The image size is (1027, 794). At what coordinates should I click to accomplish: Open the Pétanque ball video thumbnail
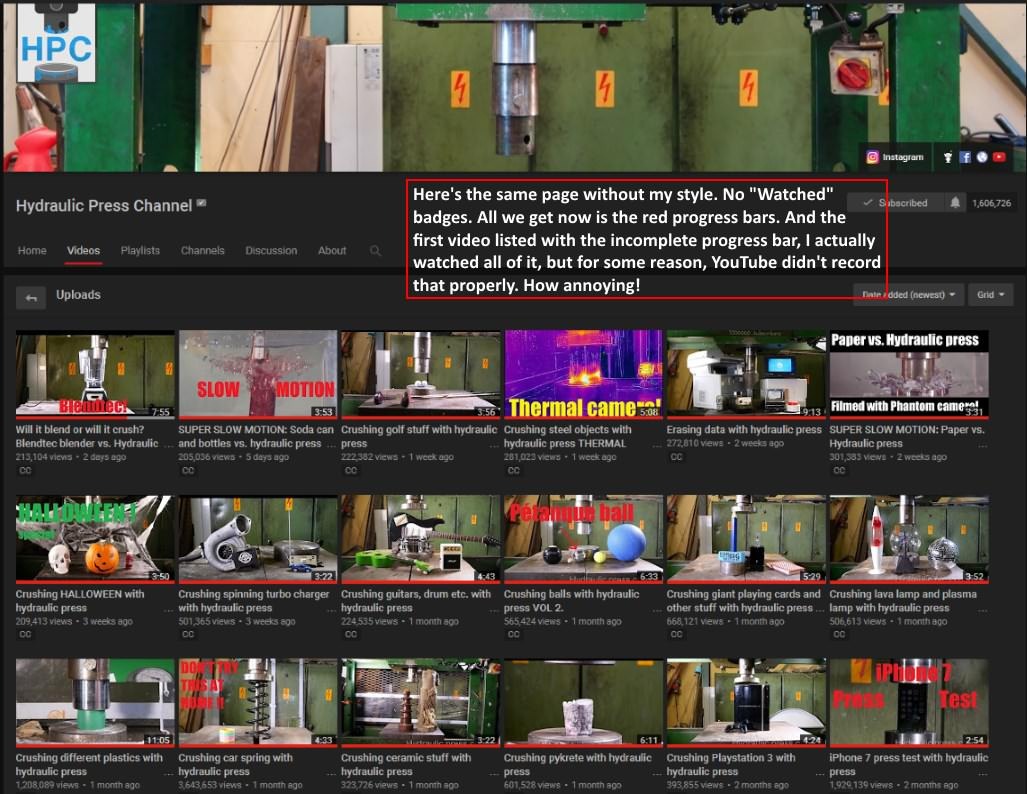tap(583, 539)
